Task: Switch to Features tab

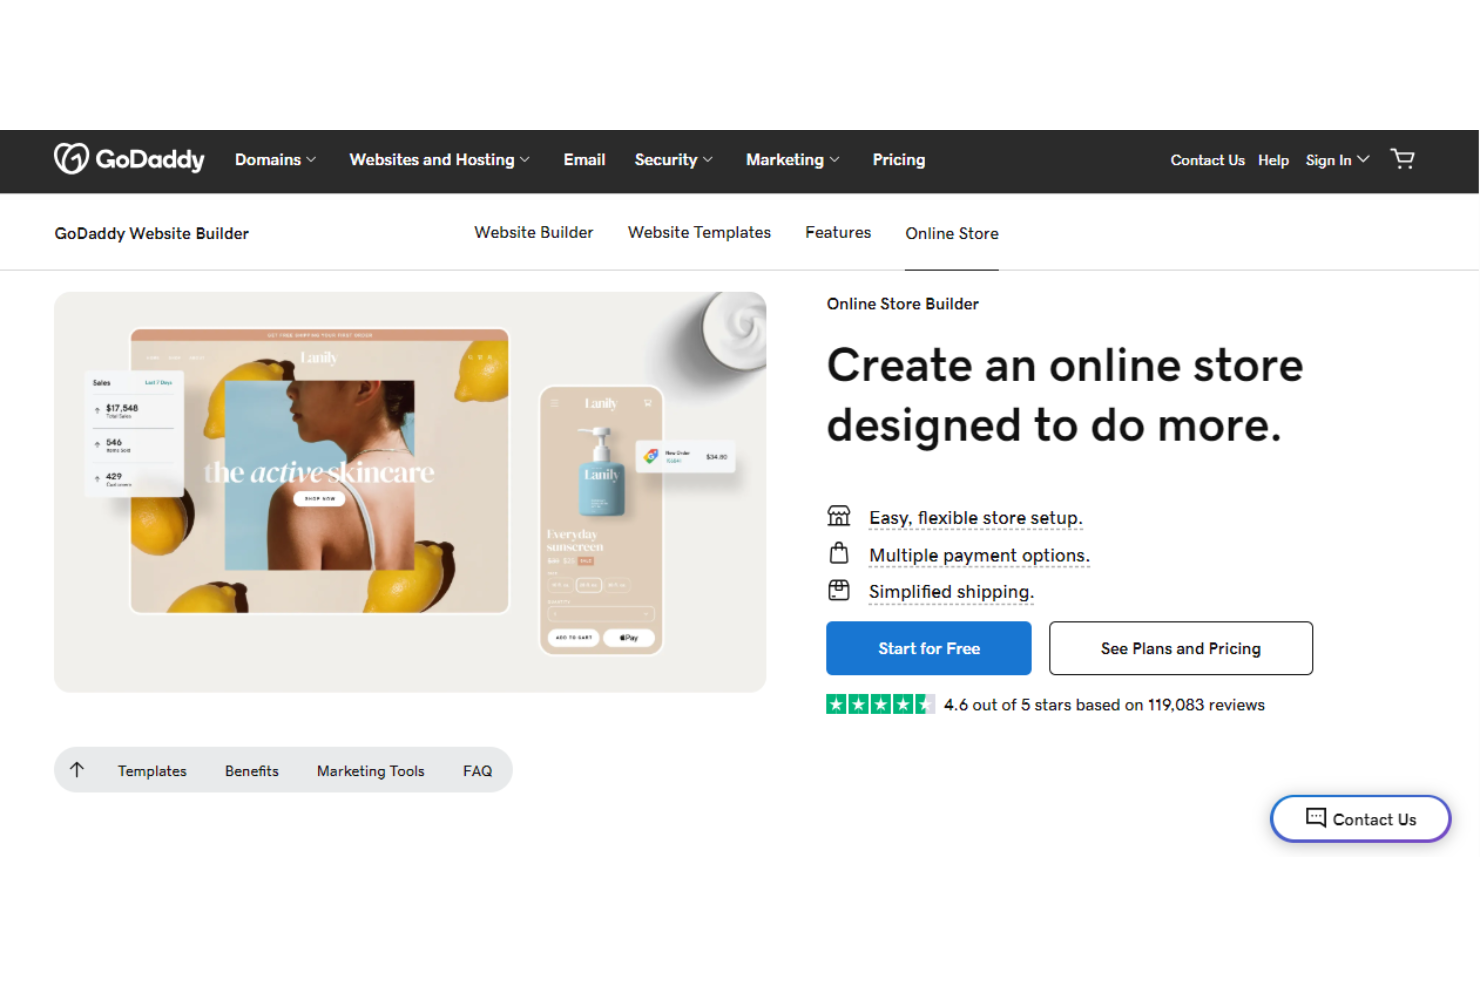Action: (838, 232)
